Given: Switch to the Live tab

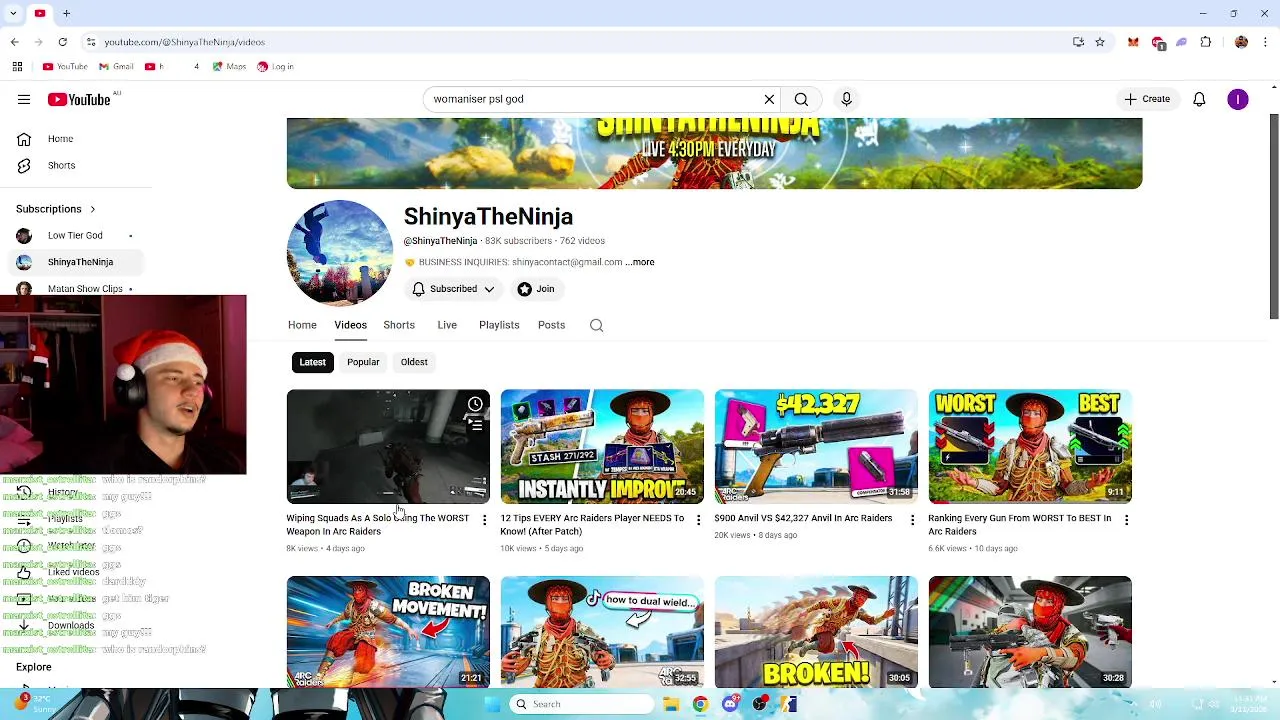Looking at the screenshot, I should pyautogui.click(x=447, y=325).
